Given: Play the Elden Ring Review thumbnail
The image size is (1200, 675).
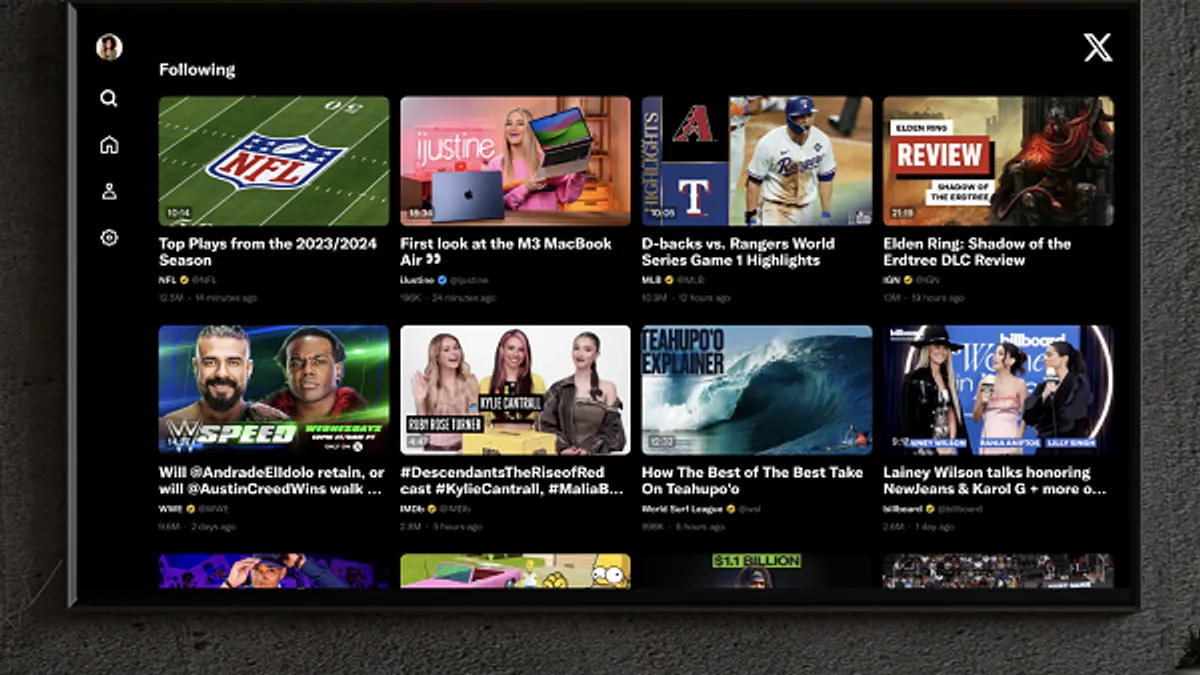Looking at the screenshot, I should click(x=998, y=161).
